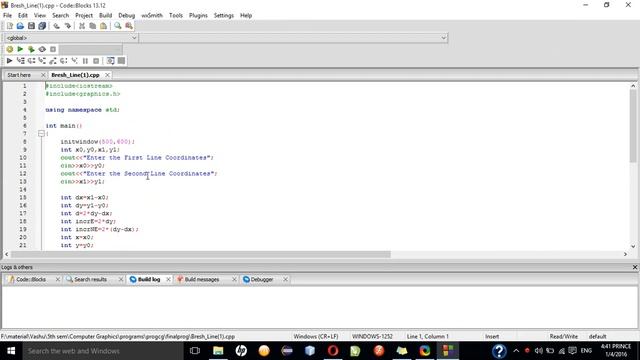Click the Build and run icon
This screenshot has width=640, height=360.
(x=31, y=49)
